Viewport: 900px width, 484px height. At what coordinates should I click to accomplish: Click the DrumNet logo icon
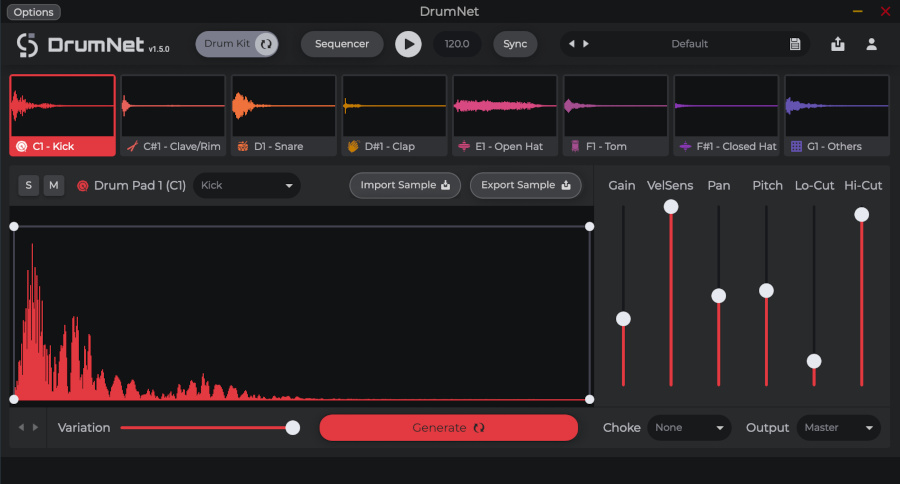tap(28, 45)
